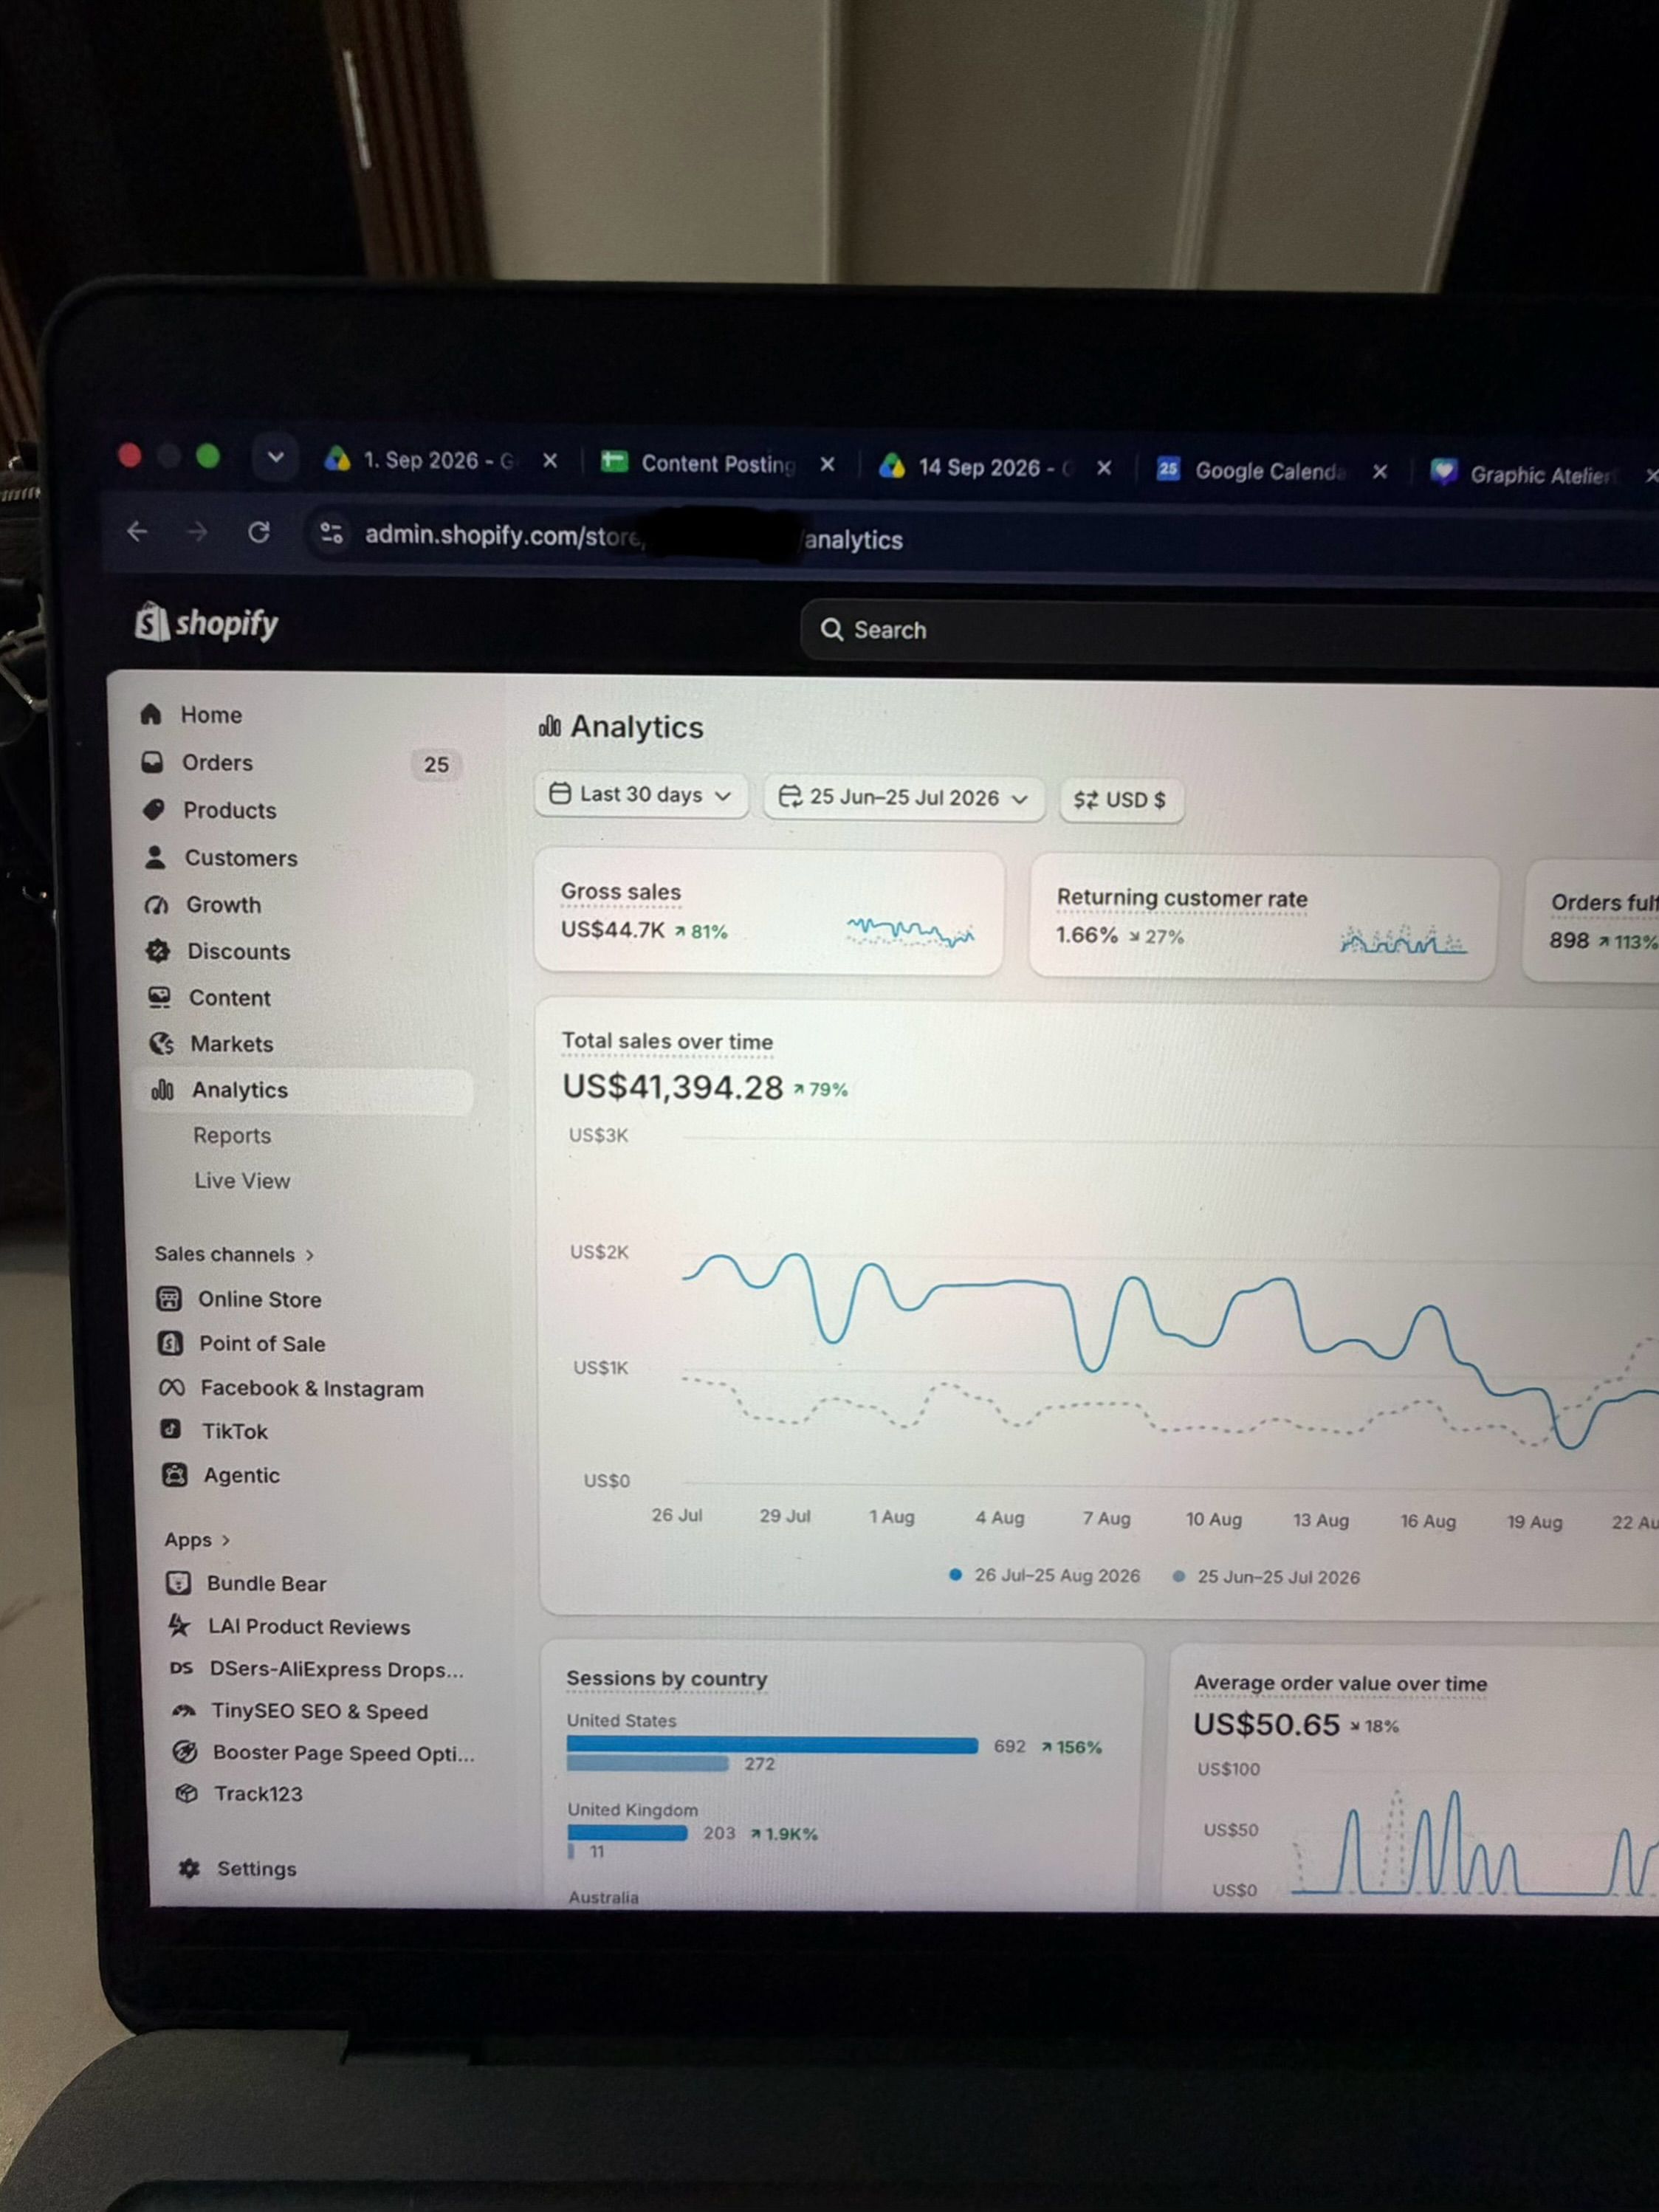Viewport: 1659px width, 2212px height.
Task: Open the browser tab list dropdown arrow
Action: (x=275, y=457)
